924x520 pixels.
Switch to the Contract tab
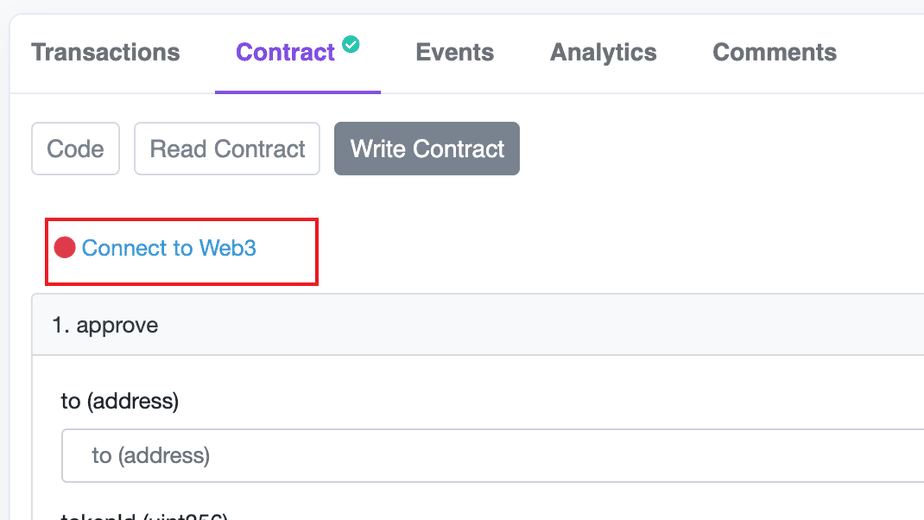tap(285, 52)
